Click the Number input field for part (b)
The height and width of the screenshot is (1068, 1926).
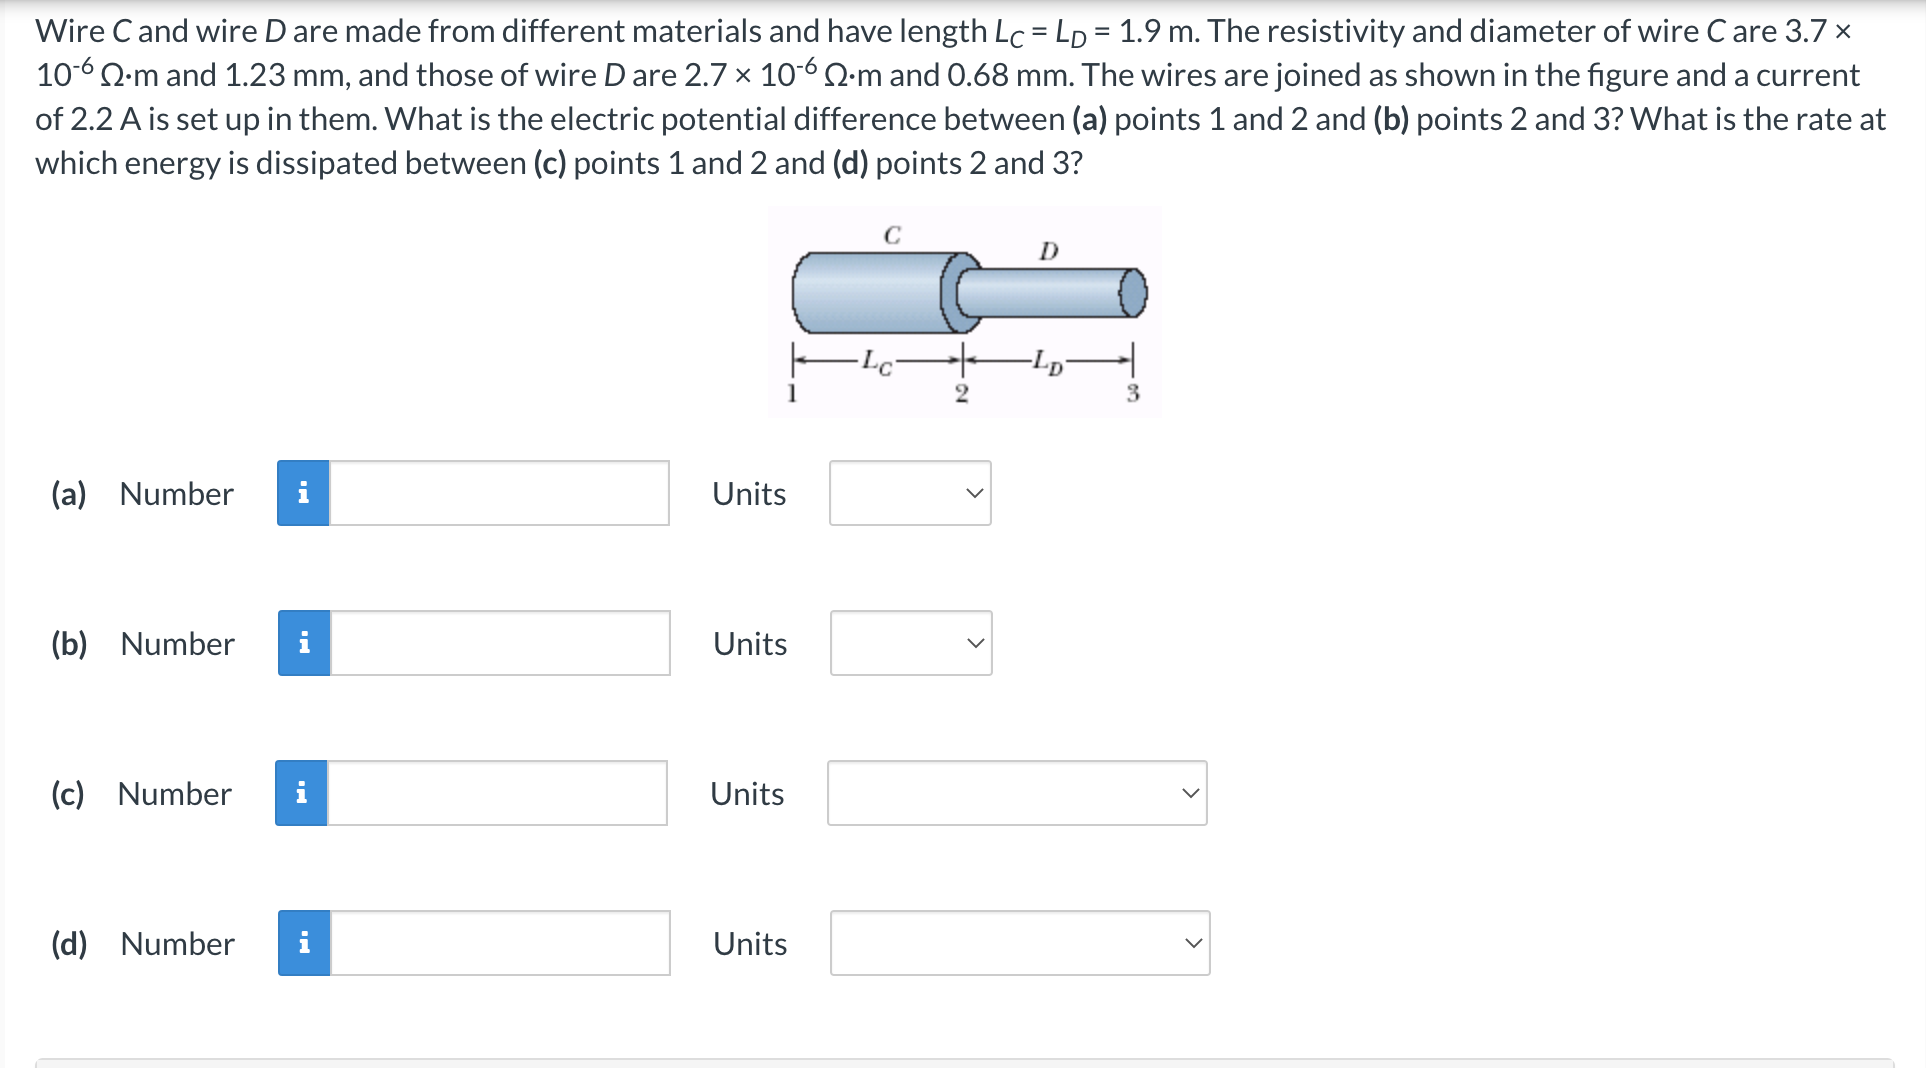pyautogui.click(x=498, y=643)
